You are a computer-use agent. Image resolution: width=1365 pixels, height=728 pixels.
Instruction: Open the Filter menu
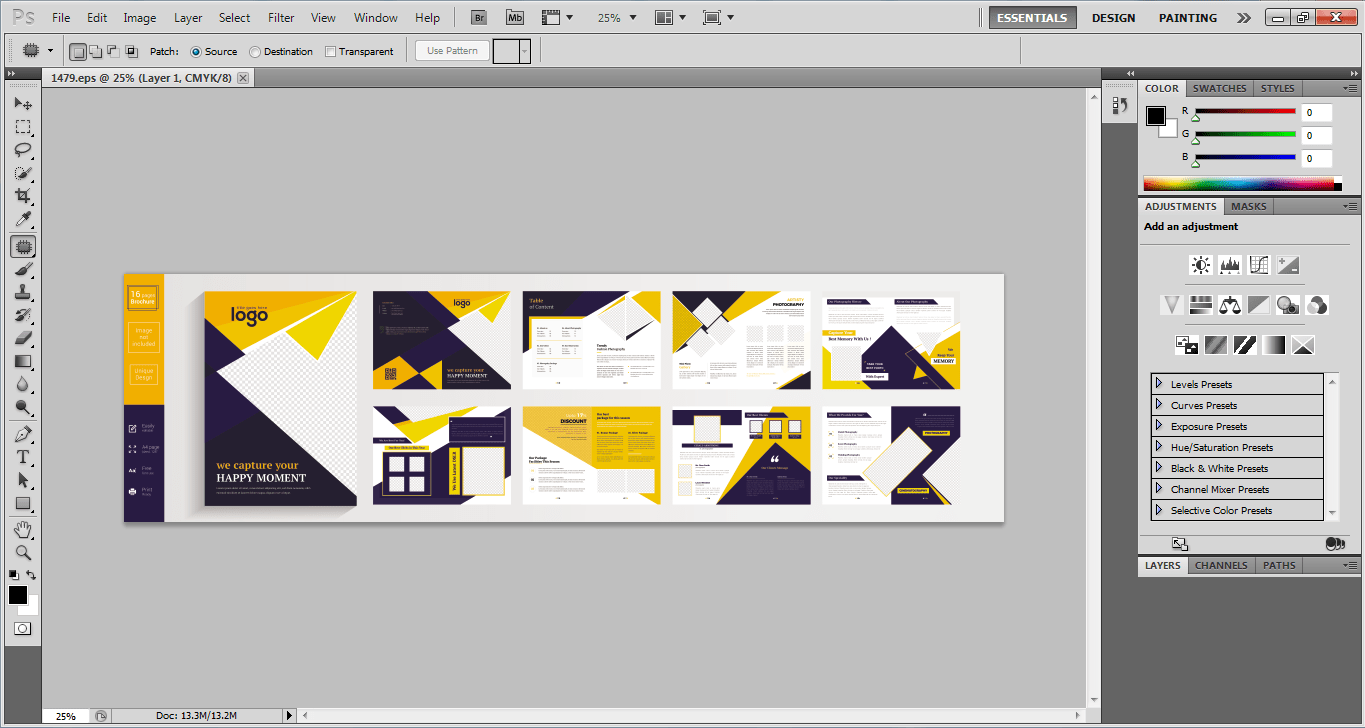tap(281, 18)
